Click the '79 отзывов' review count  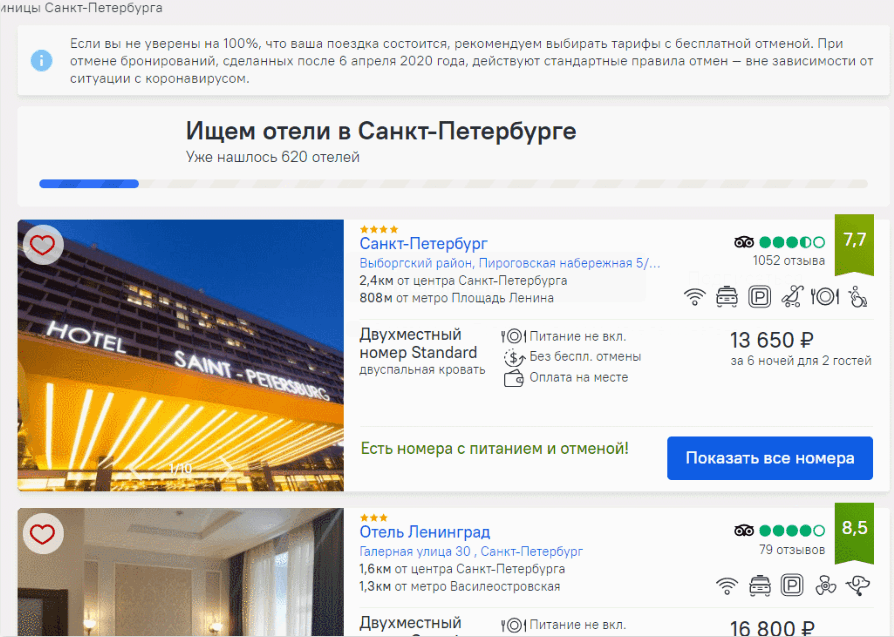(792, 550)
